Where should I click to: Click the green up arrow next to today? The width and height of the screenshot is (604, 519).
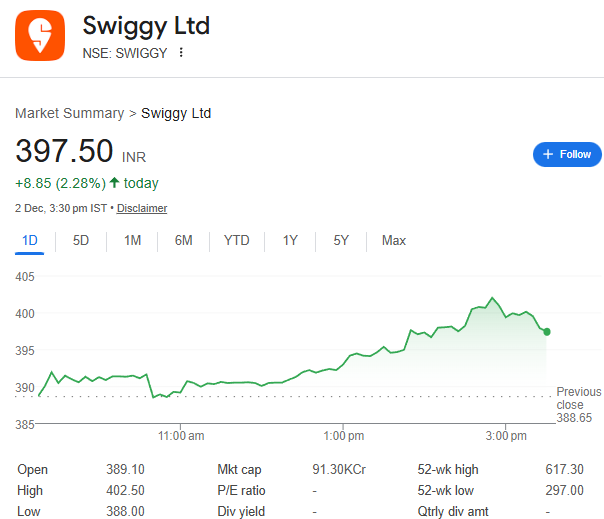point(114,183)
